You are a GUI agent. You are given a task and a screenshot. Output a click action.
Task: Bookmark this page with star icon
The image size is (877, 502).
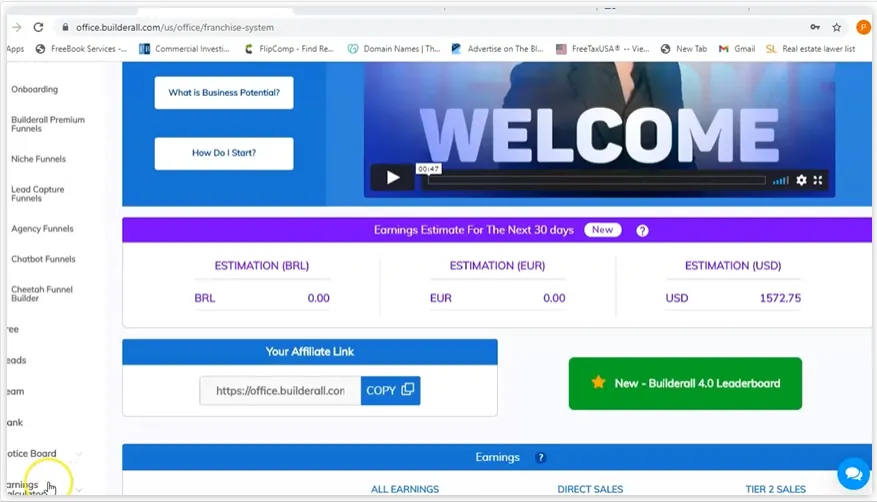point(837,27)
